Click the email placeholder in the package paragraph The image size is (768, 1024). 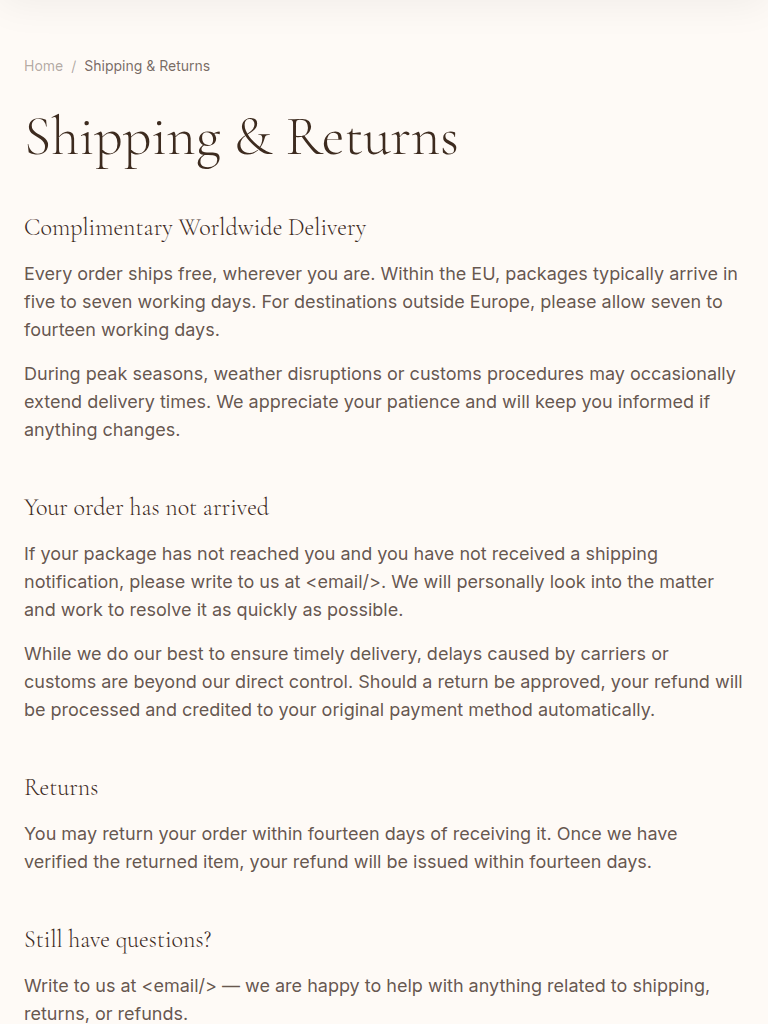(346, 582)
